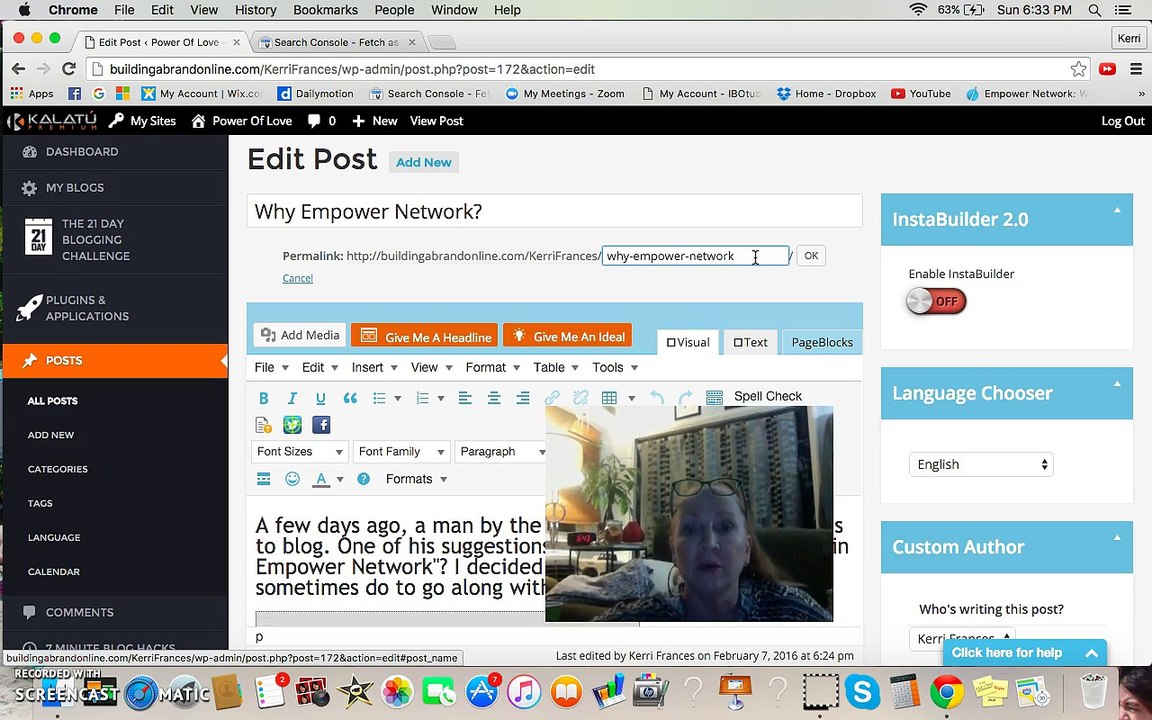The image size is (1152, 720).
Task: Switch to Search Console browser tab
Action: coord(336,42)
